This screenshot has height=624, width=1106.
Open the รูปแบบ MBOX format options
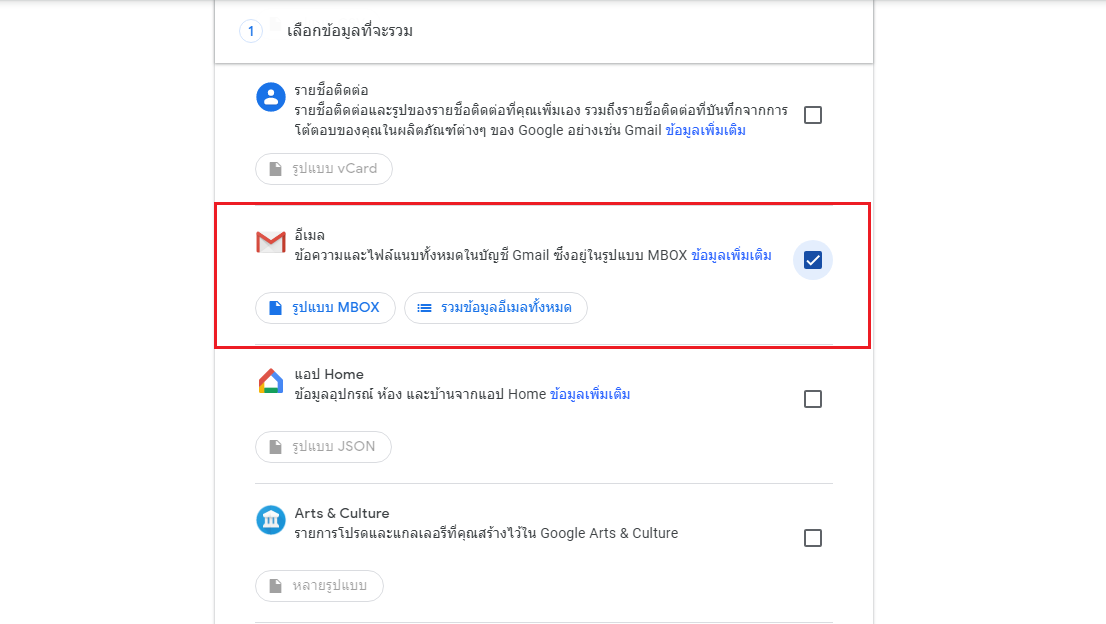[325, 308]
